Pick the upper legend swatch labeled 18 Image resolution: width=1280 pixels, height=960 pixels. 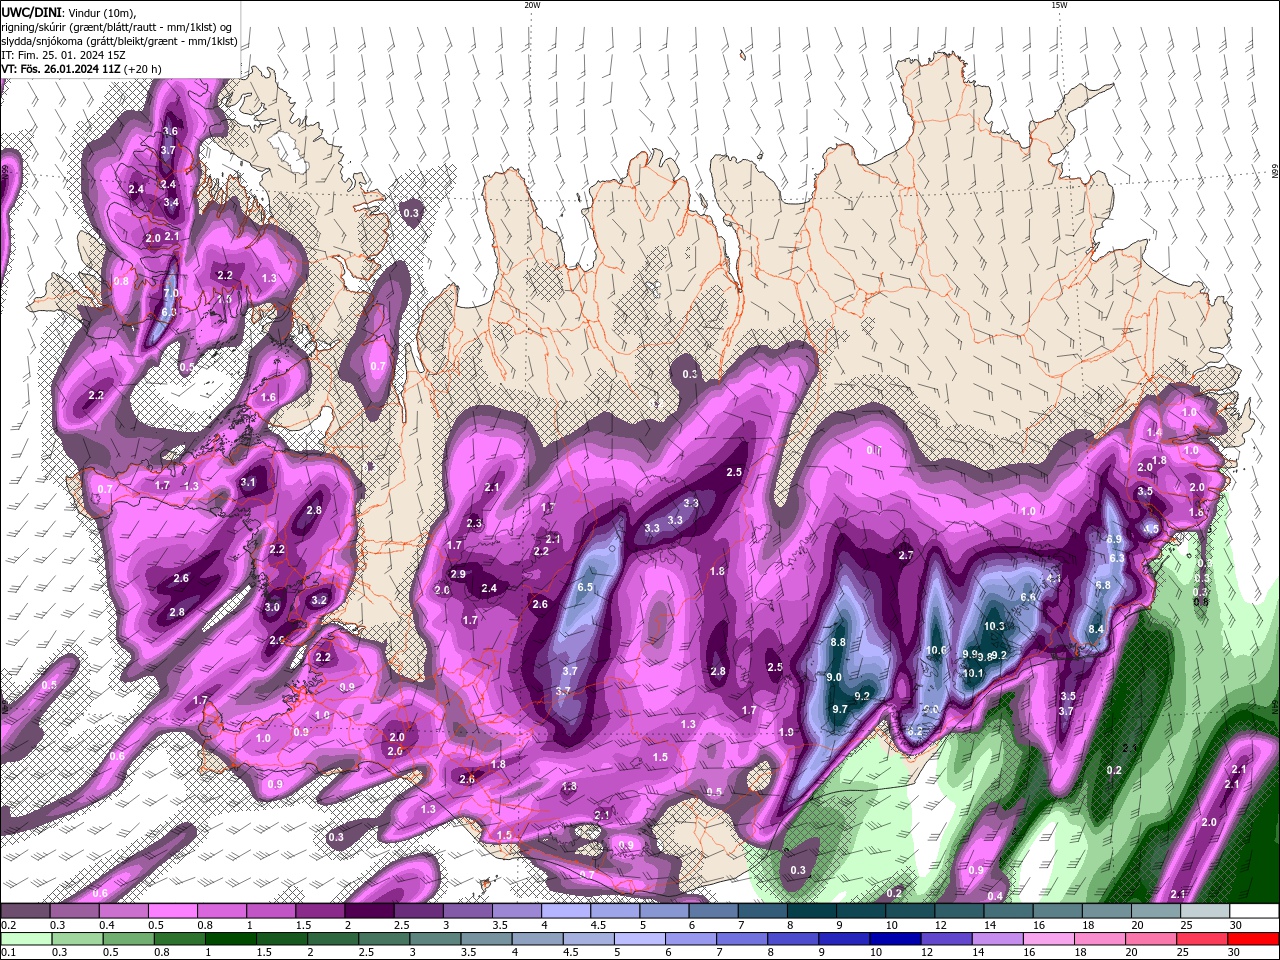(1106, 911)
